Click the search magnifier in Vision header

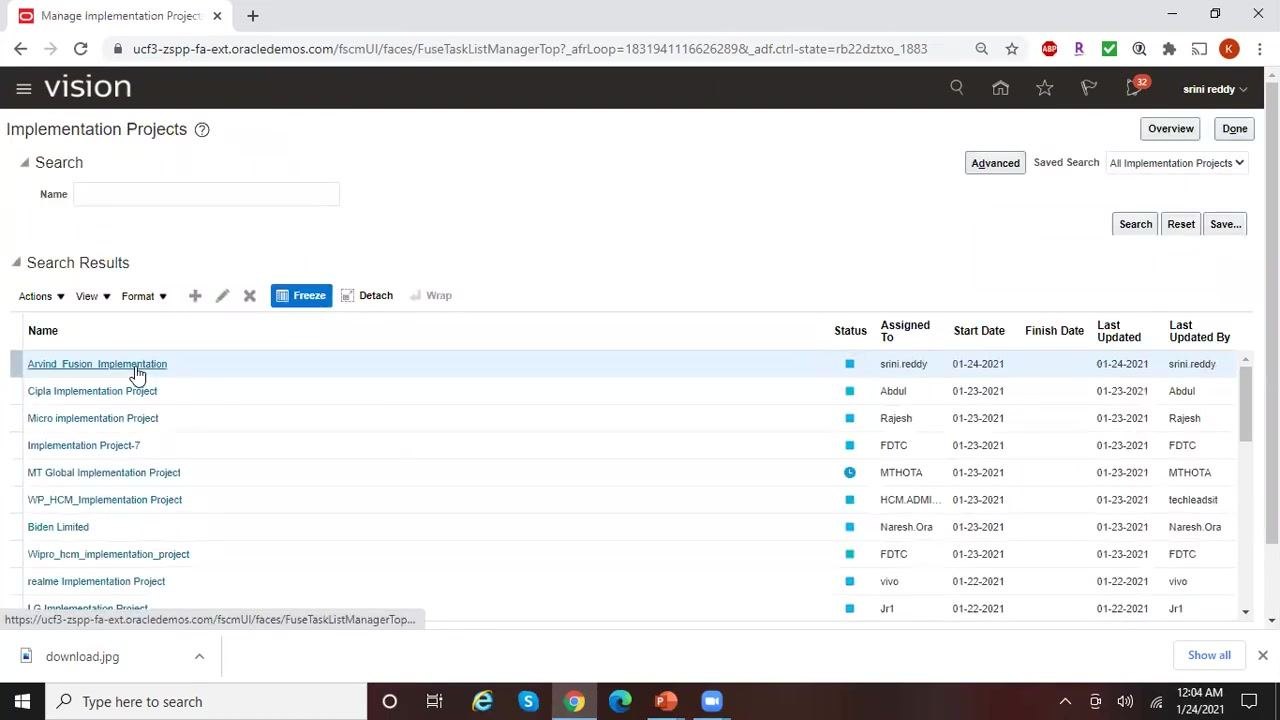(957, 88)
